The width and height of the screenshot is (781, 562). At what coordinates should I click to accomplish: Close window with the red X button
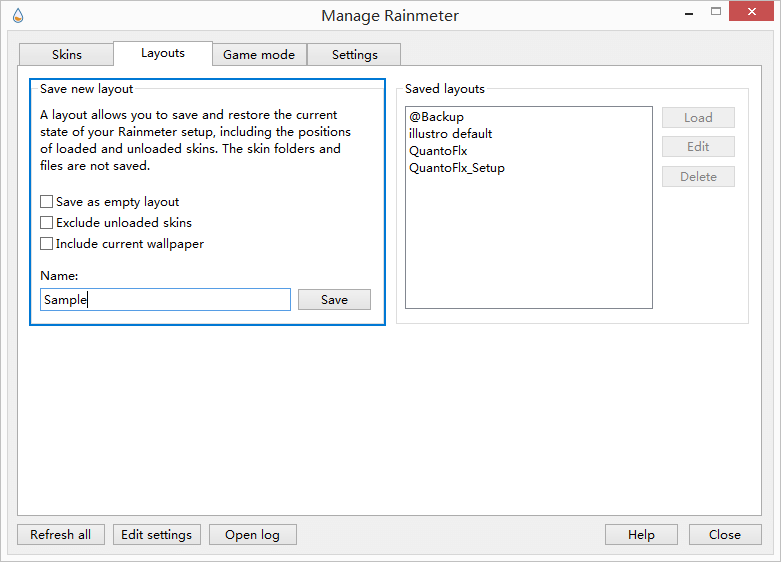coord(752,11)
